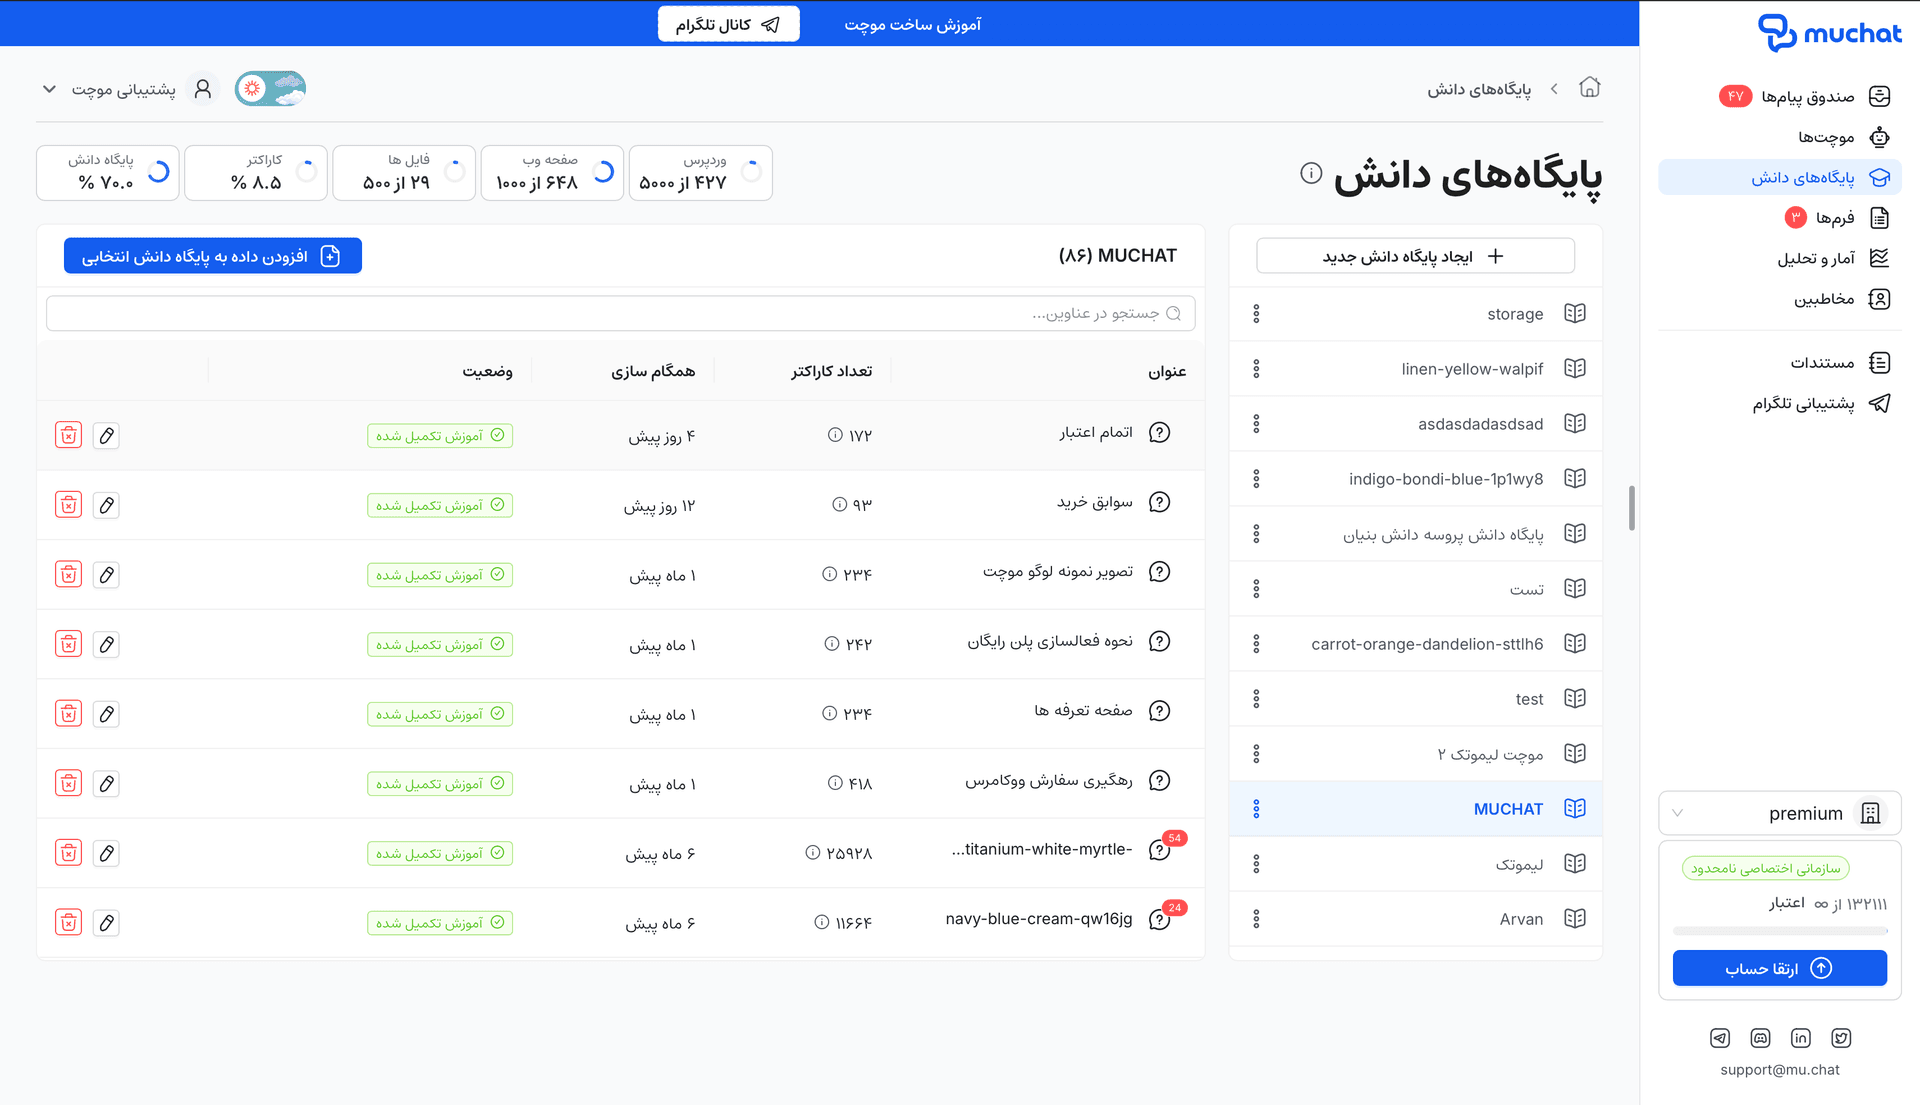Delete the صفحه تعرفه ها row
This screenshot has width=1920, height=1105.
click(x=68, y=714)
